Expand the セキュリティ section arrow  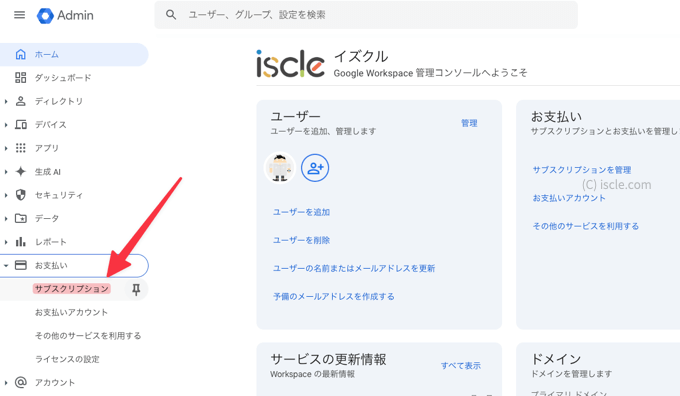coord(6,195)
